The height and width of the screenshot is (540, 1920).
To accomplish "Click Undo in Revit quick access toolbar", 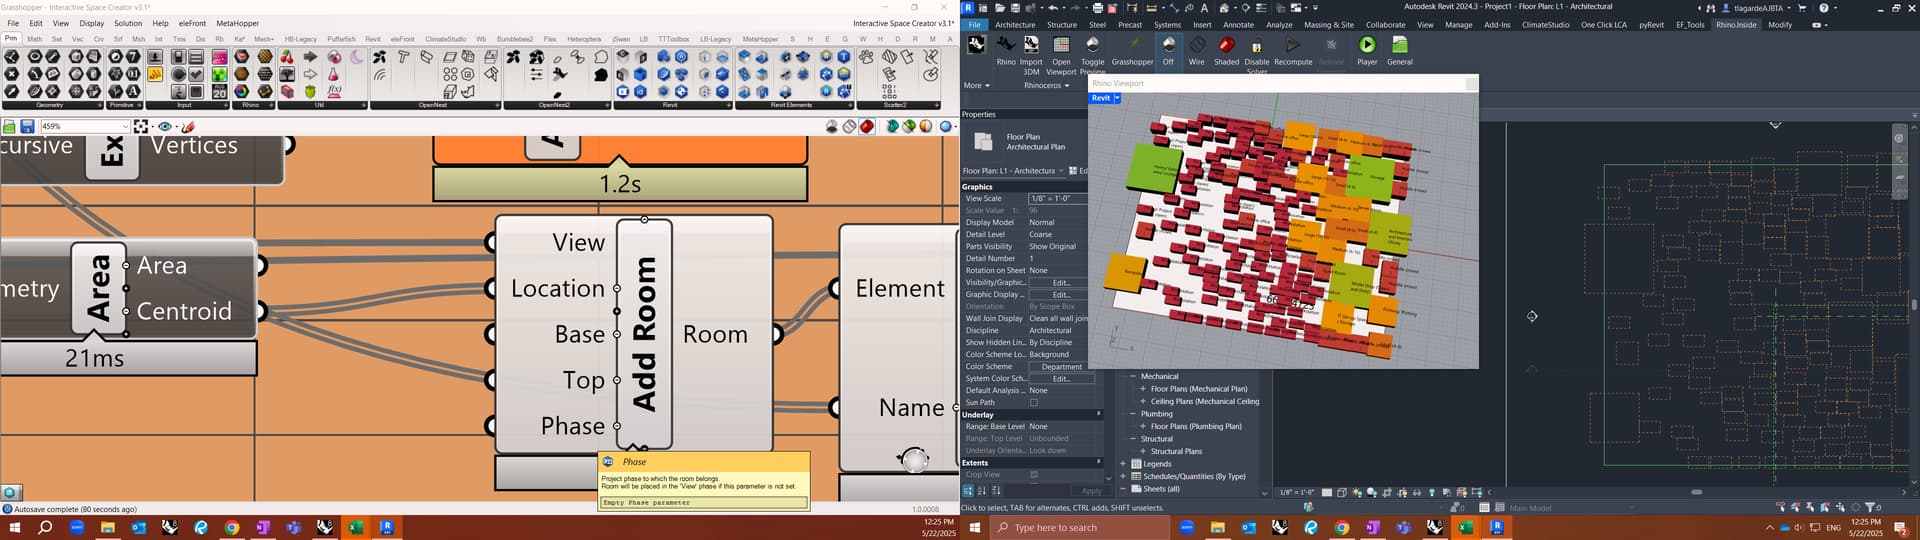I will pyautogui.click(x=1053, y=8).
